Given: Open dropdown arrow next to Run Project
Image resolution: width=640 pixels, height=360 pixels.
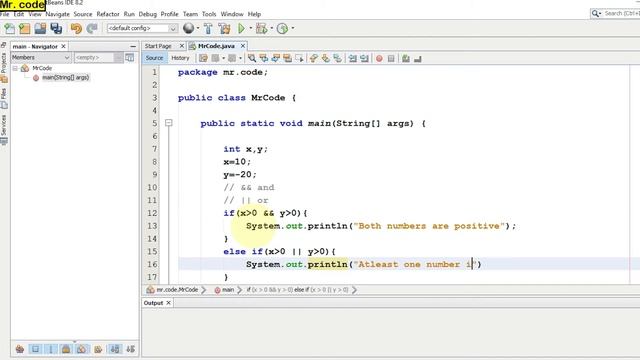Looking at the screenshot, I should (x=250, y=28).
